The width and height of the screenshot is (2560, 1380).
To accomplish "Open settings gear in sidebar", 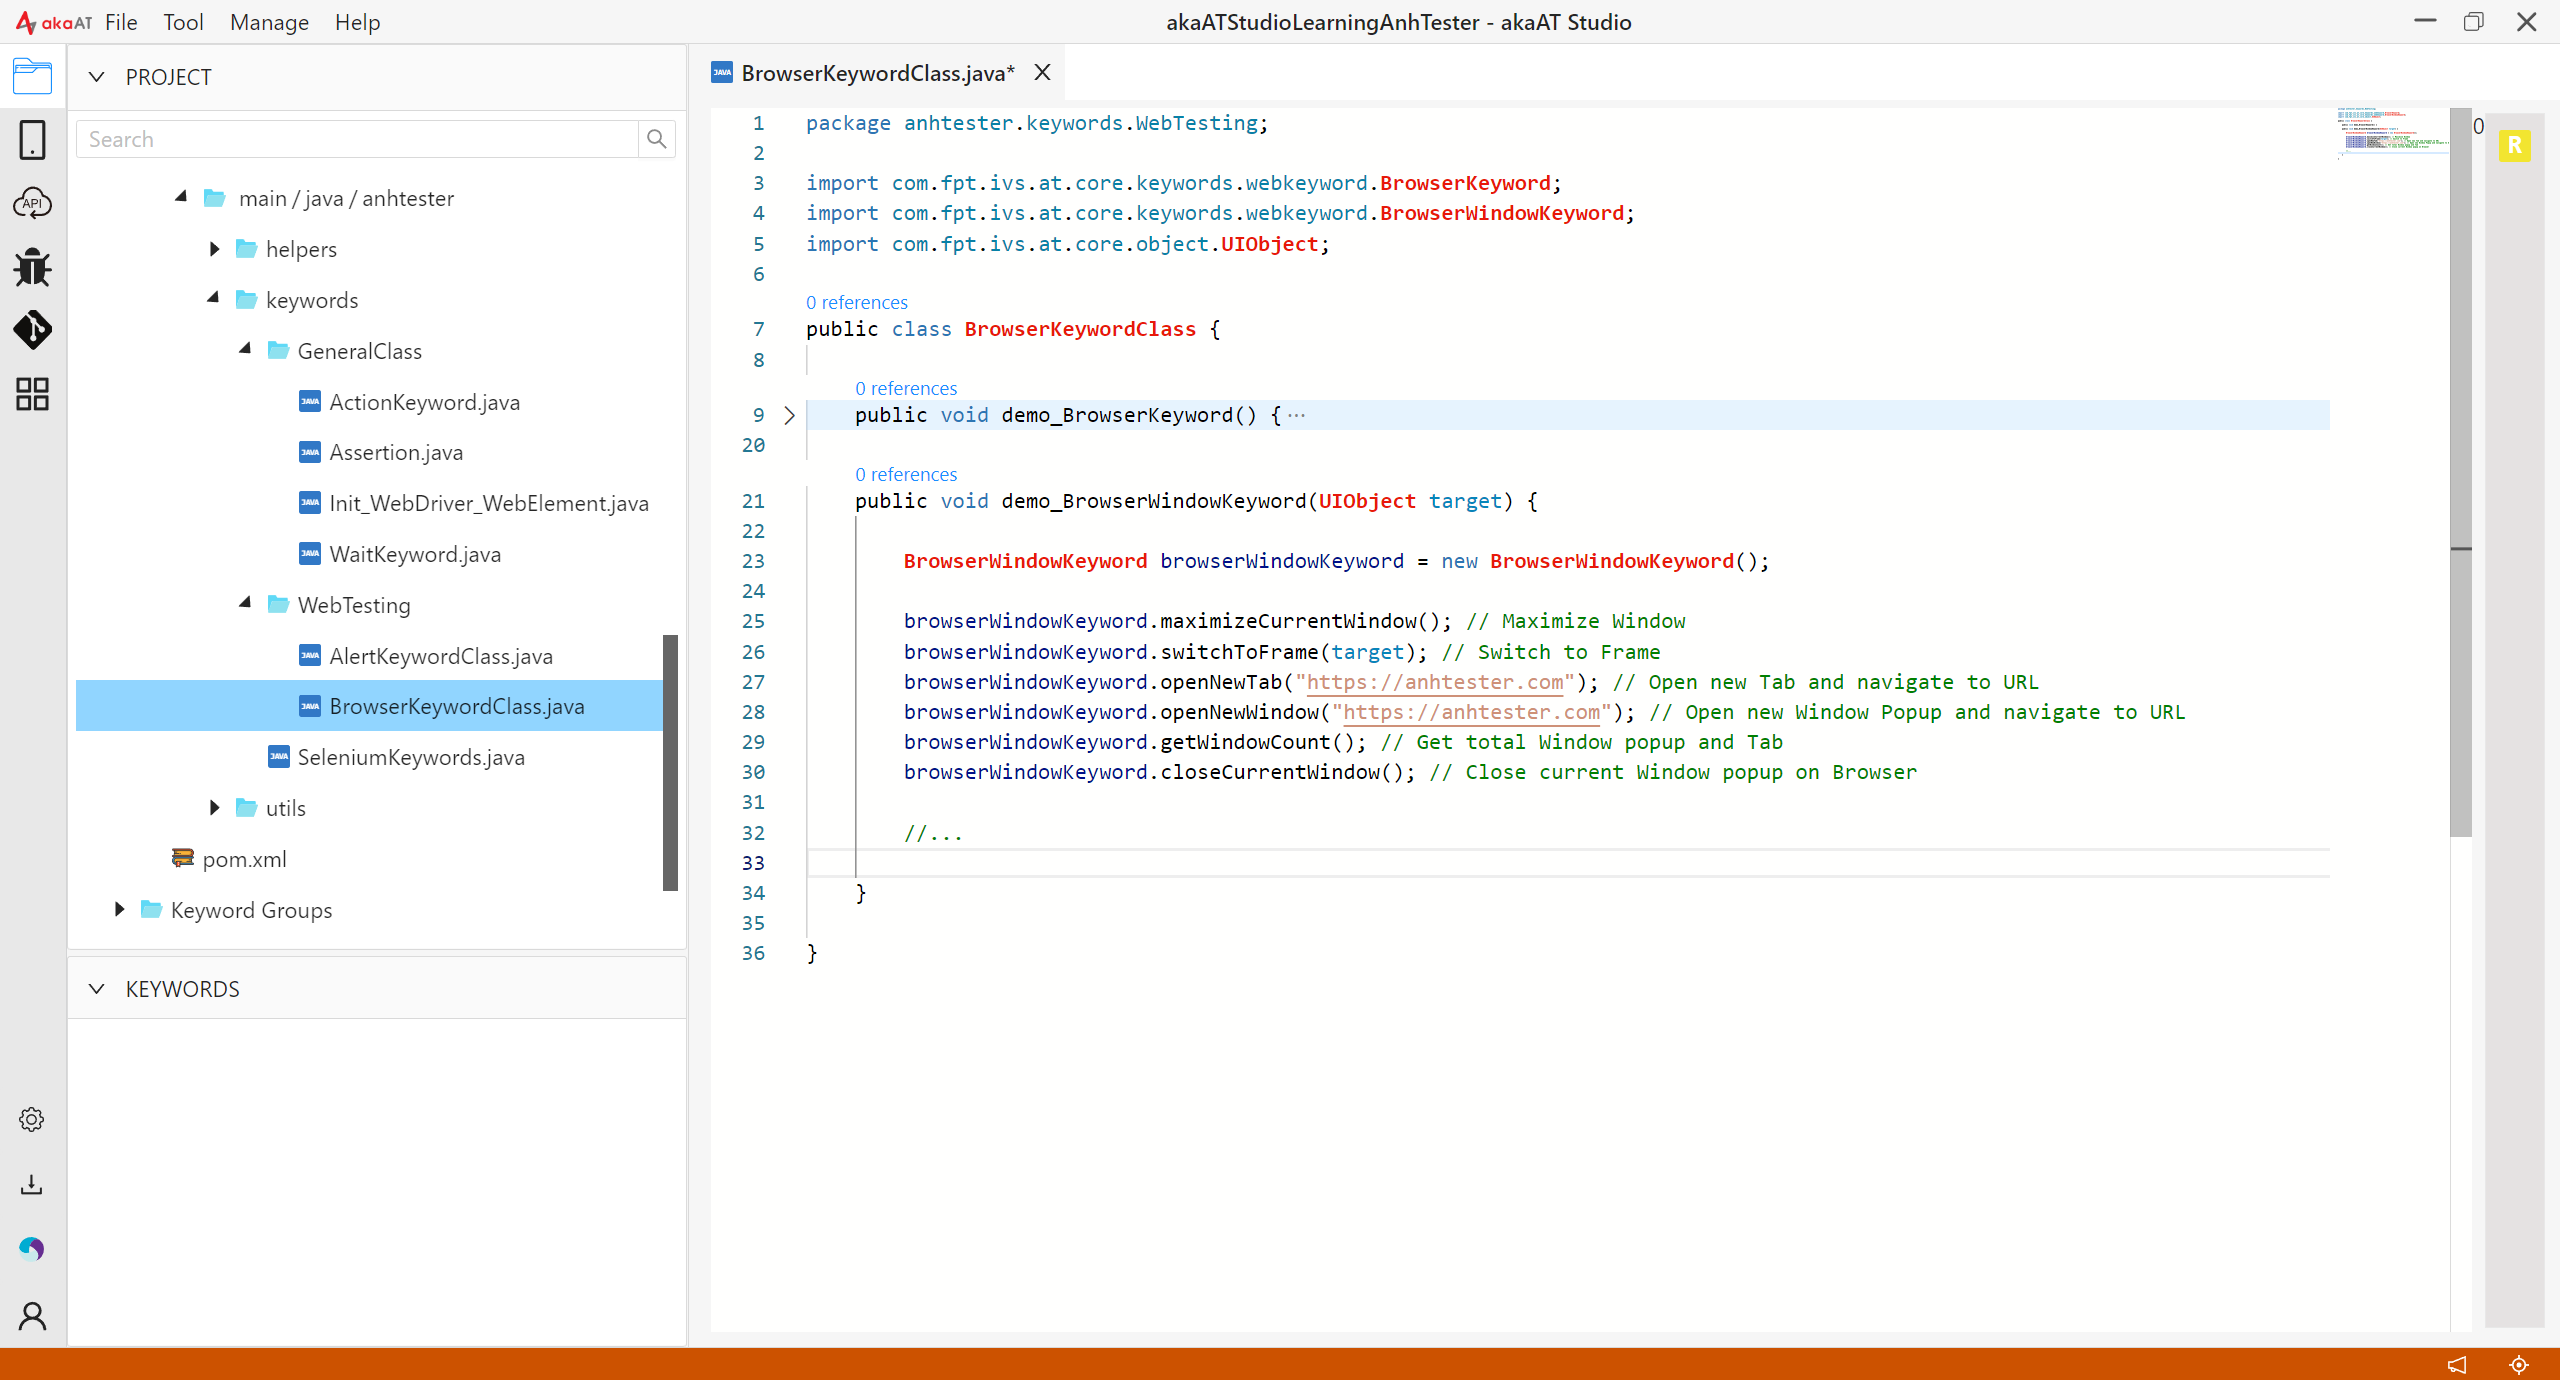I will coord(32,1119).
